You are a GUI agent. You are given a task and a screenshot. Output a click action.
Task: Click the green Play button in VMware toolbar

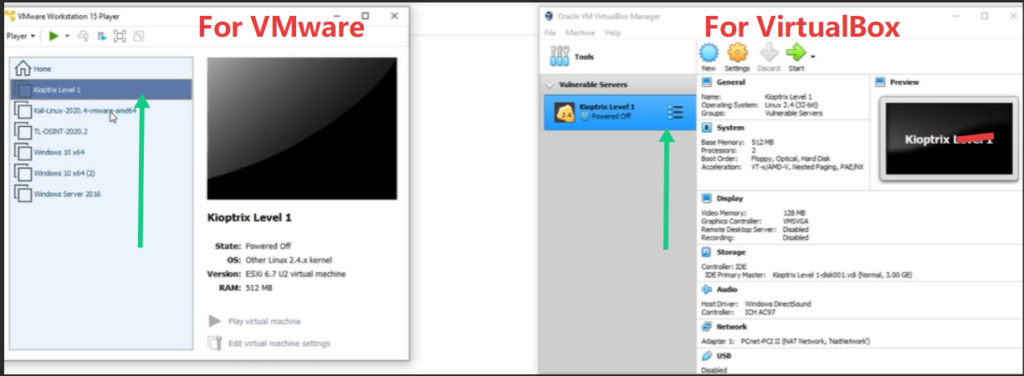coord(54,37)
